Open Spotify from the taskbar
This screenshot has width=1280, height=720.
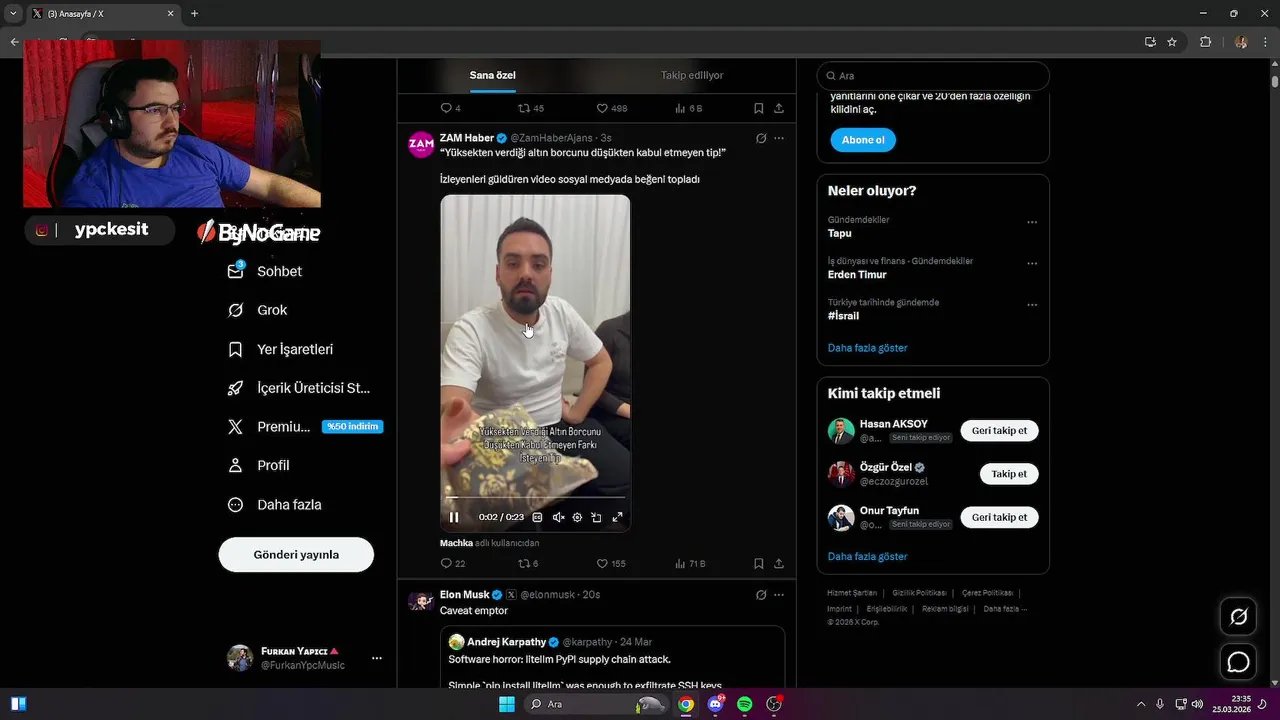745,704
